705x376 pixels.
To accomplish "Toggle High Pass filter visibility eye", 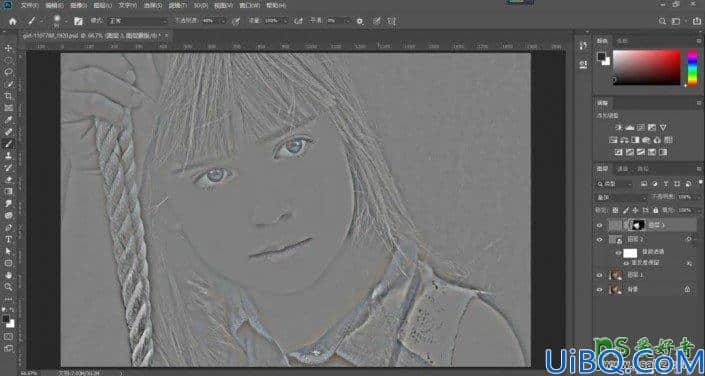I will 626,263.
